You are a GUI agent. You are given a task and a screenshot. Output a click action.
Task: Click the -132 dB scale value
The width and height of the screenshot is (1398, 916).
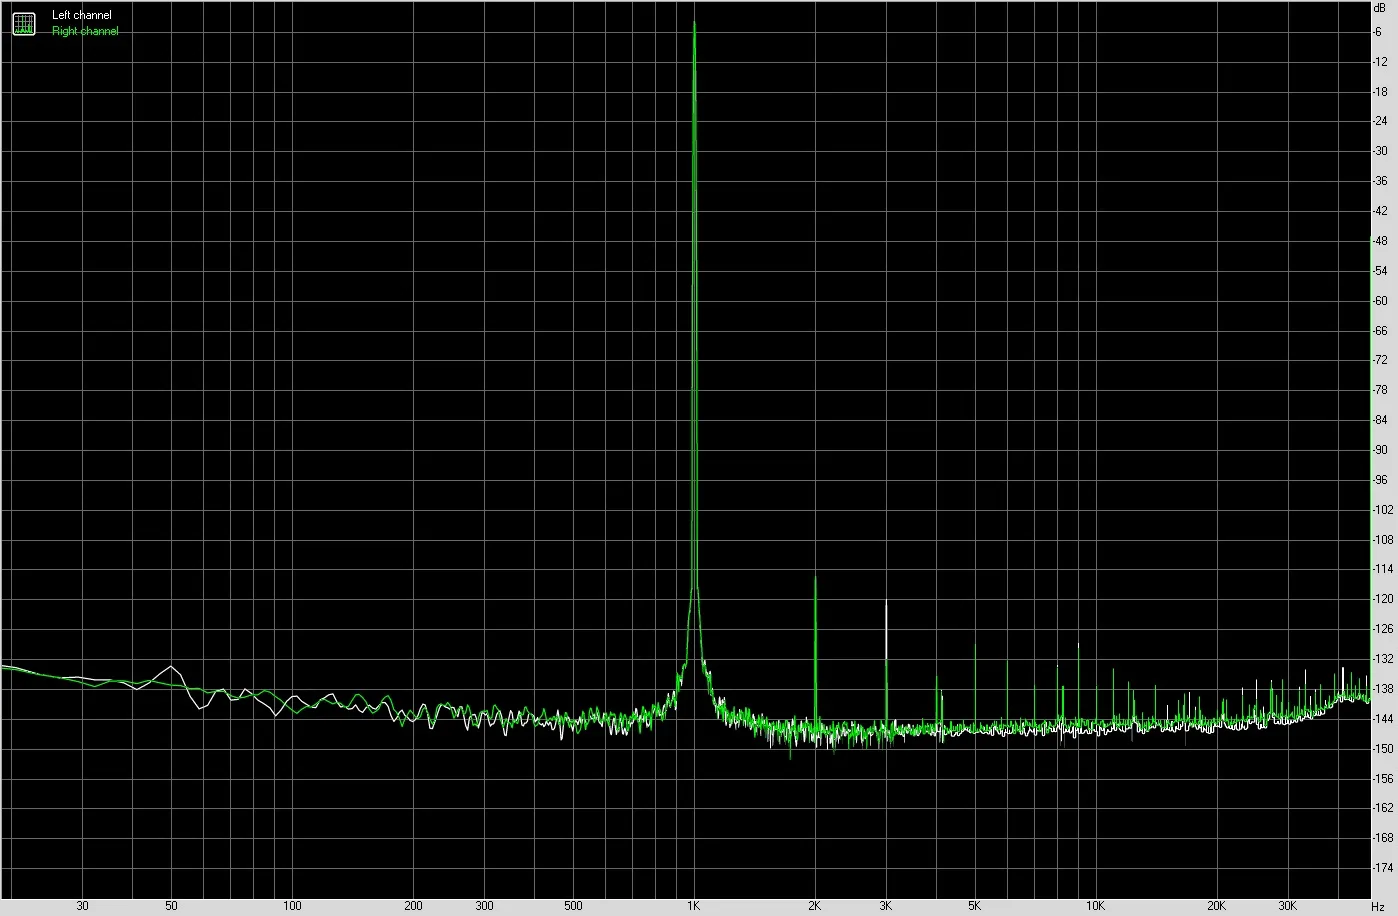(1383, 659)
